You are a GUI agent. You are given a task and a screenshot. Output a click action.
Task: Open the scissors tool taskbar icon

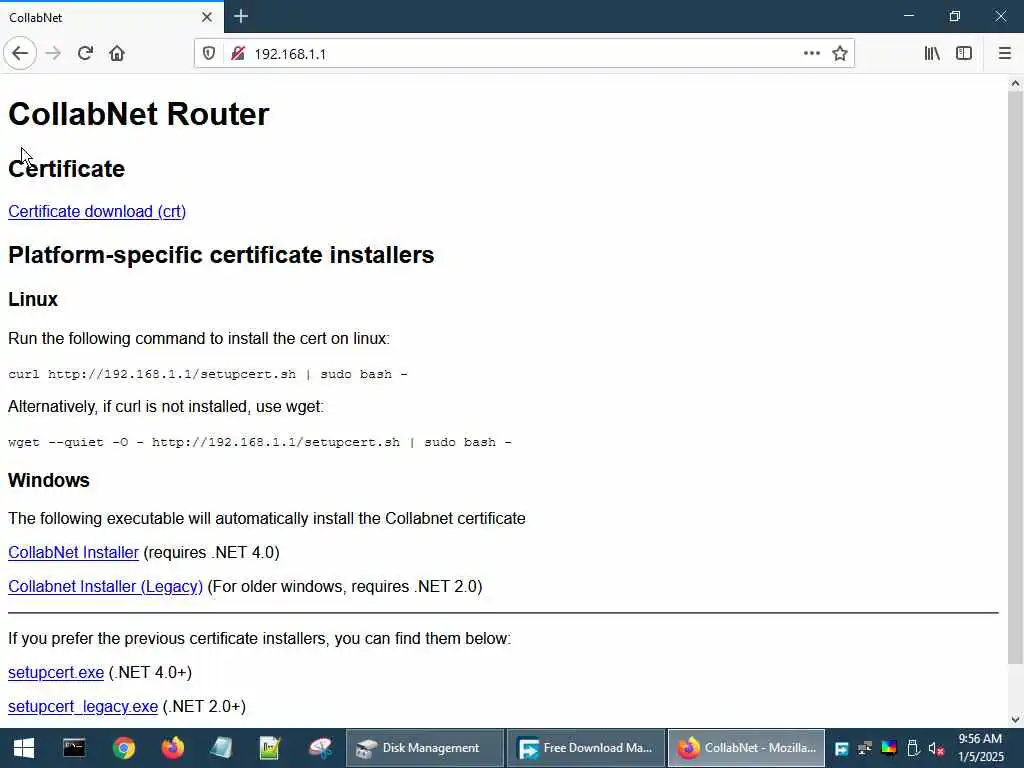pos(320,748)
